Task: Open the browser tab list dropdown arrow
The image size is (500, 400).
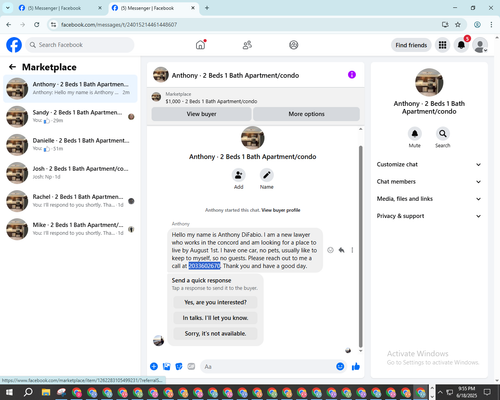Action: [x=8, y=8]
